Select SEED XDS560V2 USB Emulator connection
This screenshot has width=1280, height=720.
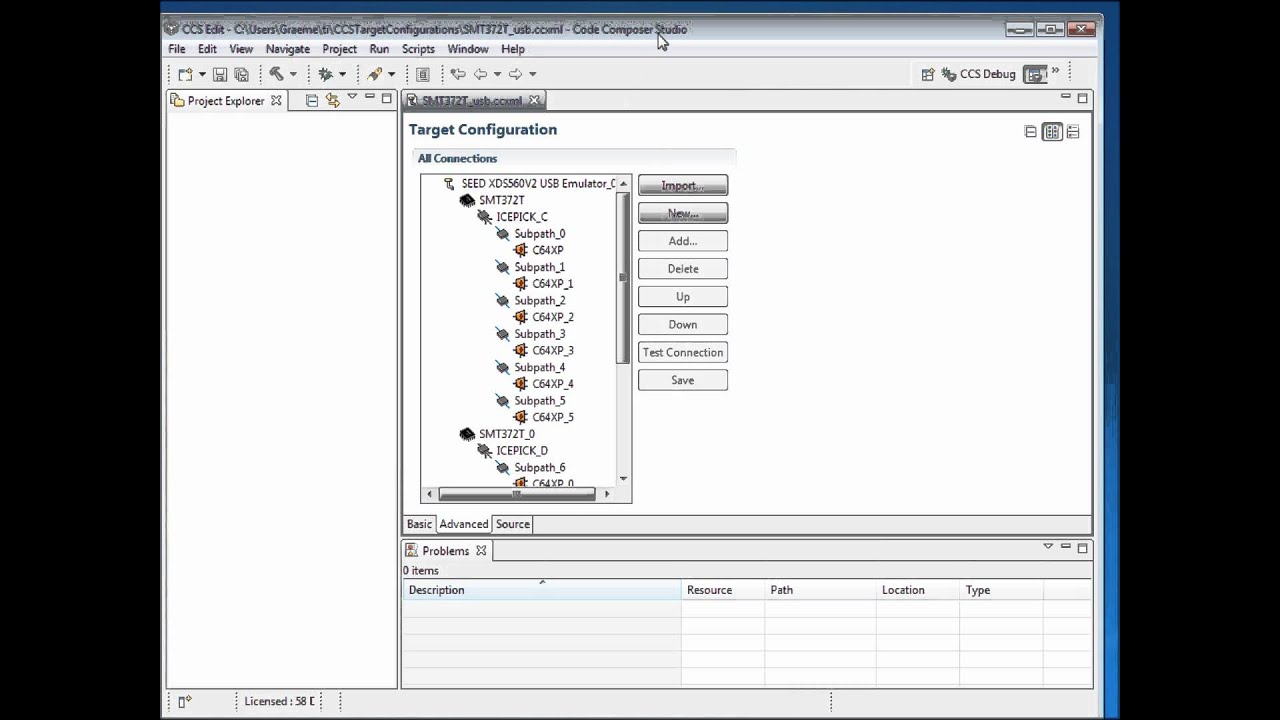pos(538,184)
